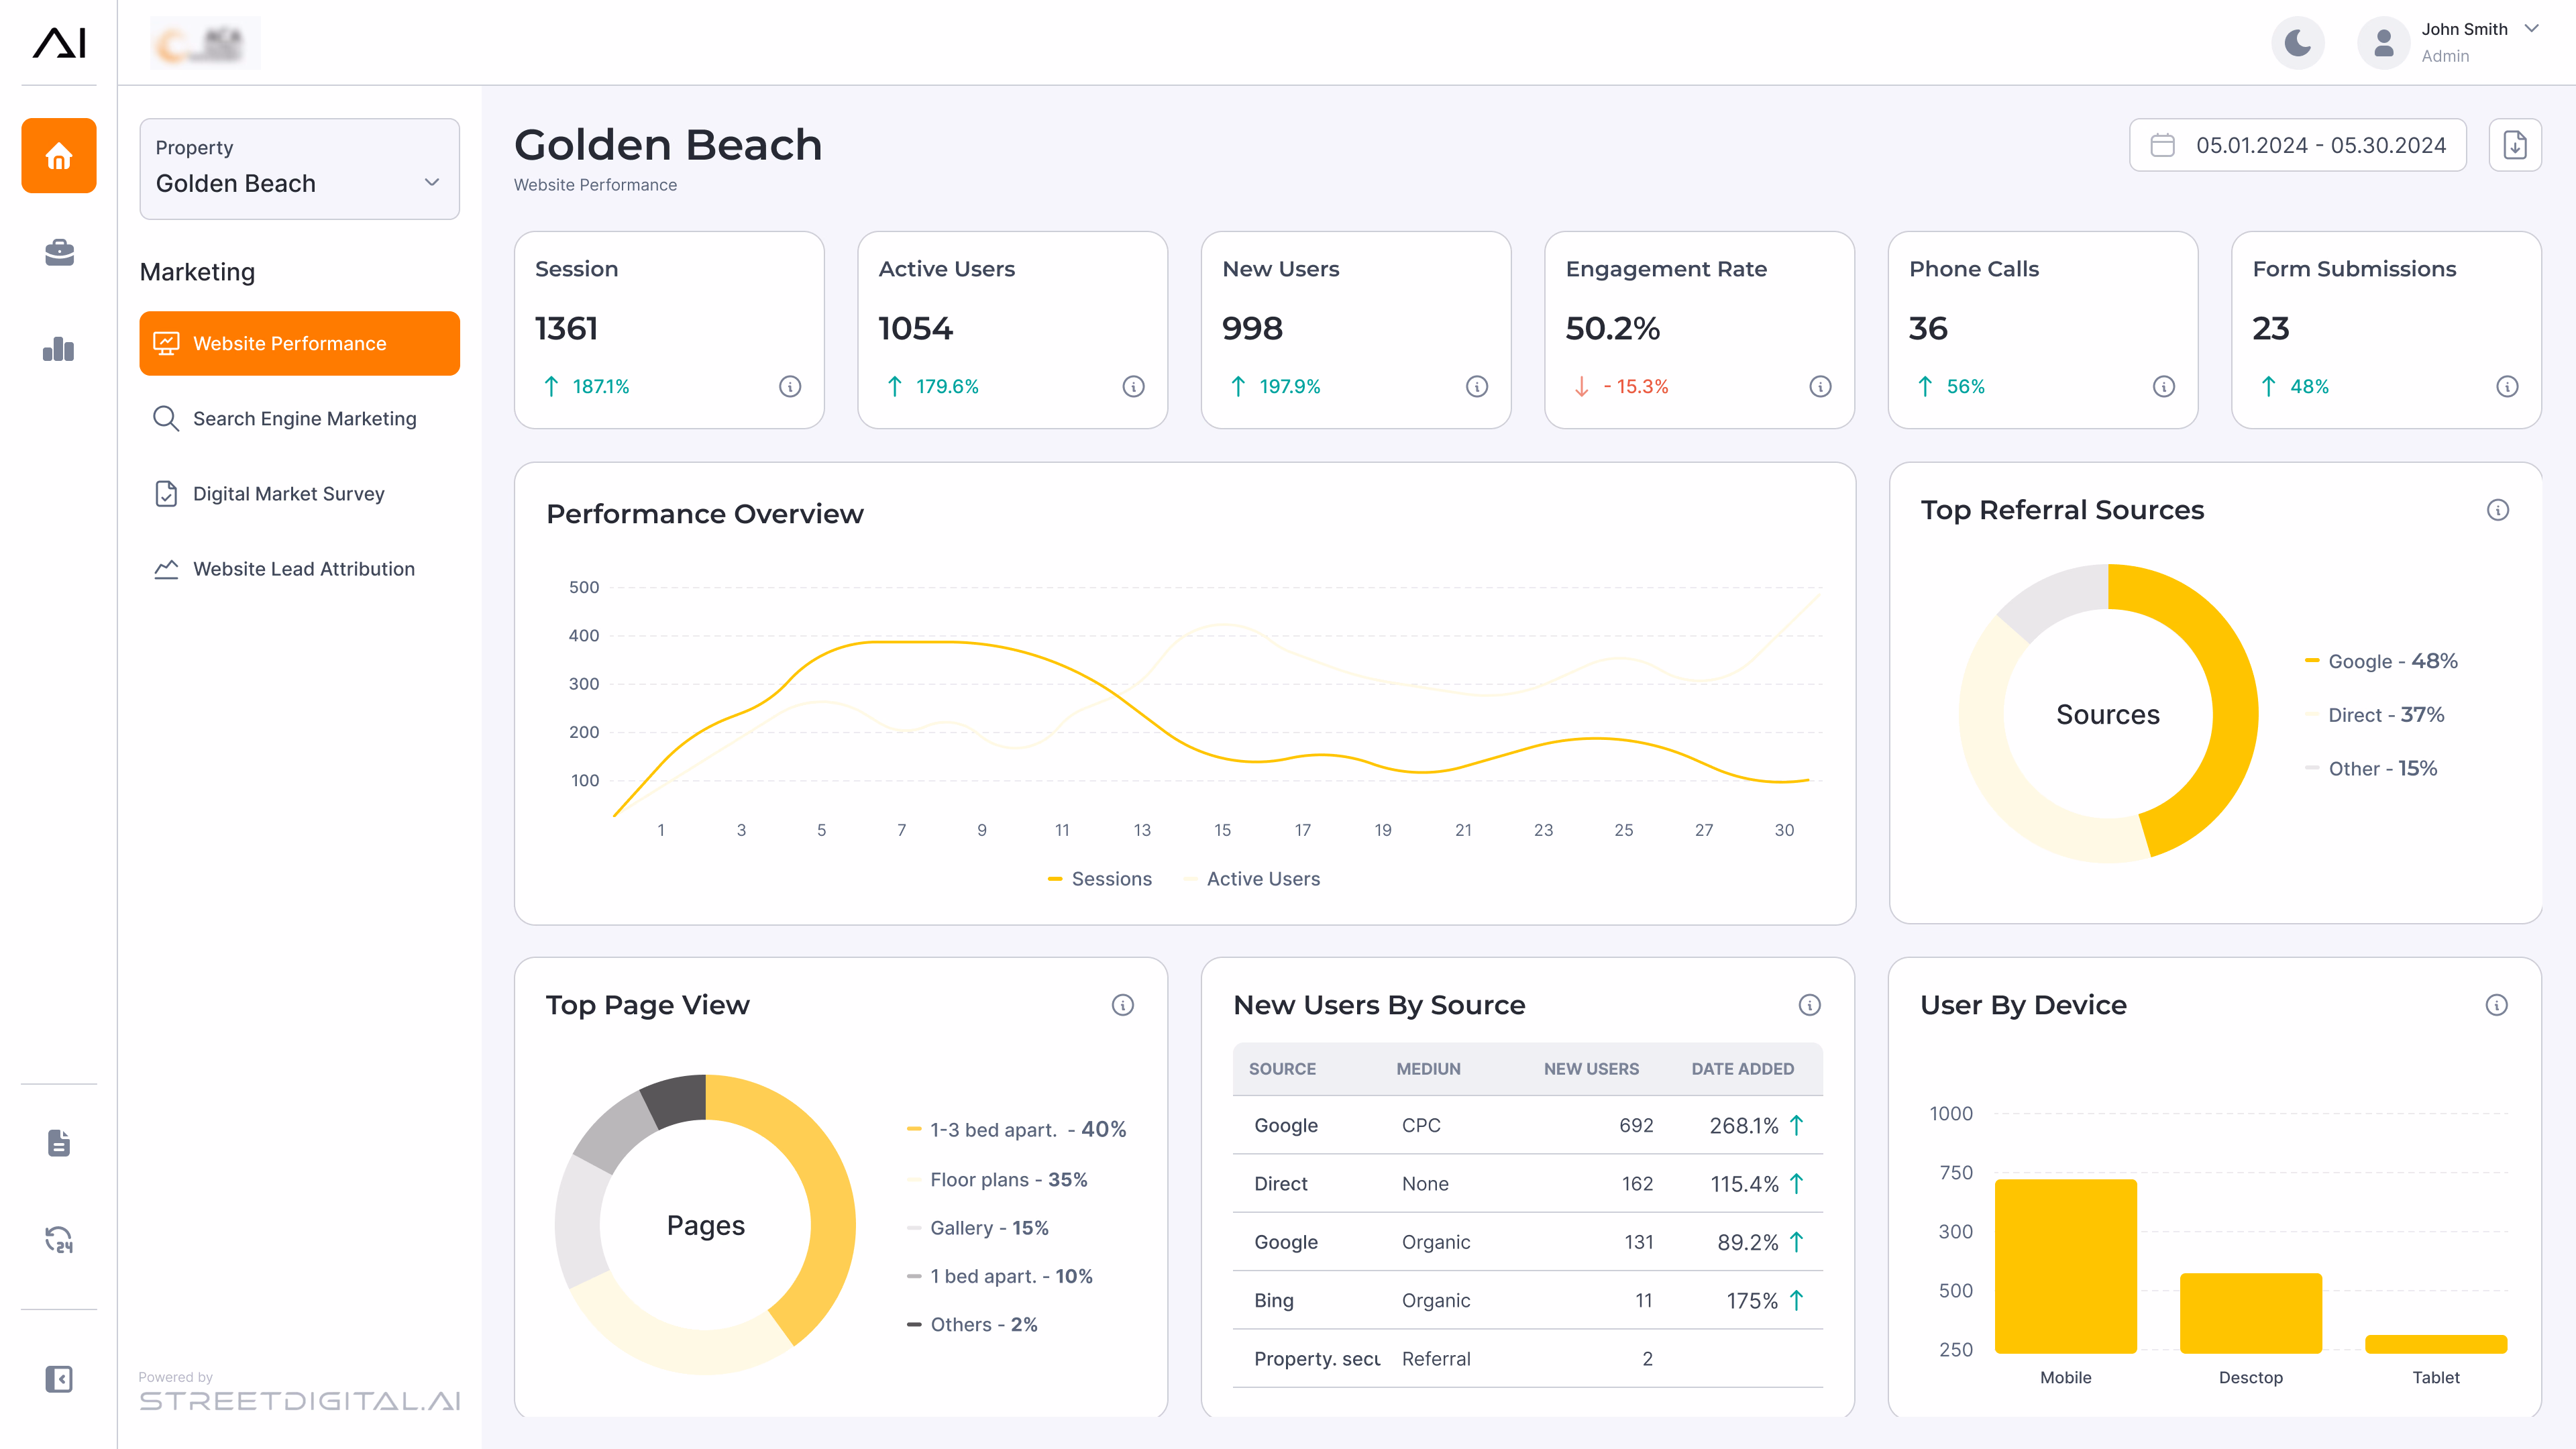Click the Property Referral table row
Image resolution: width=2576 pixels, height=1449 pixels.
[1528, 1358]
